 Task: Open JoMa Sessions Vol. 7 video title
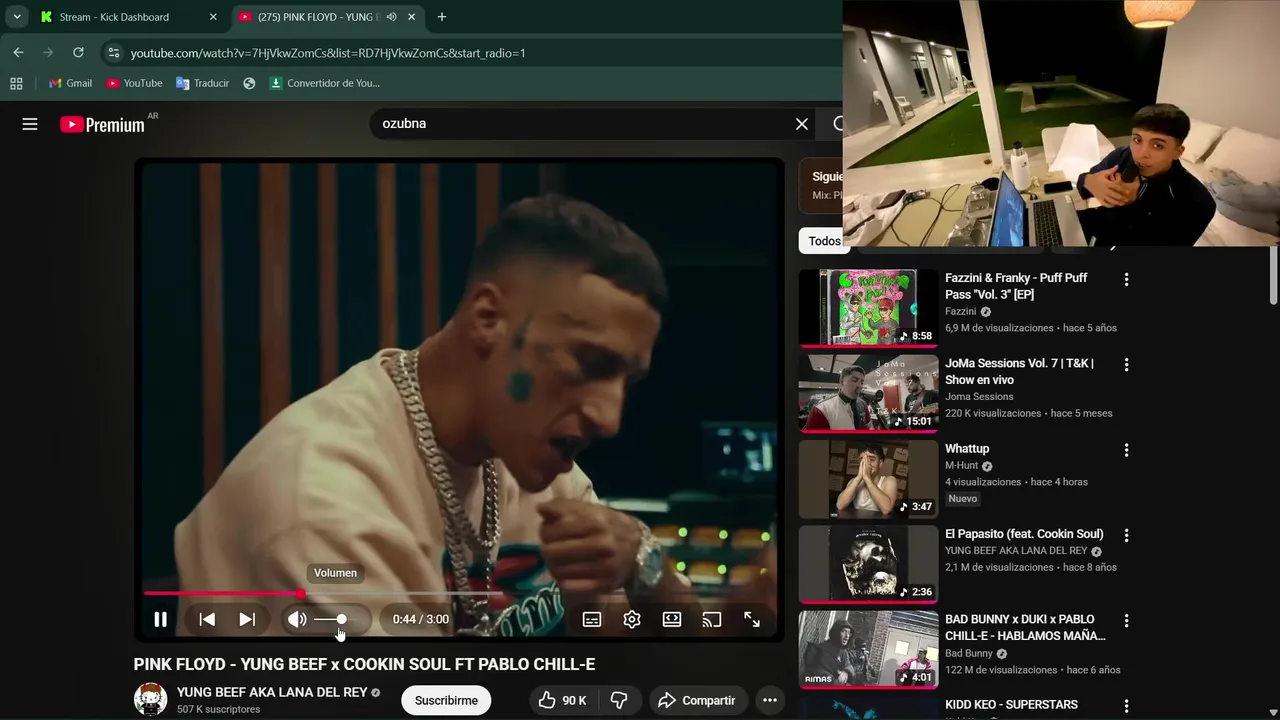(1019, 371)
